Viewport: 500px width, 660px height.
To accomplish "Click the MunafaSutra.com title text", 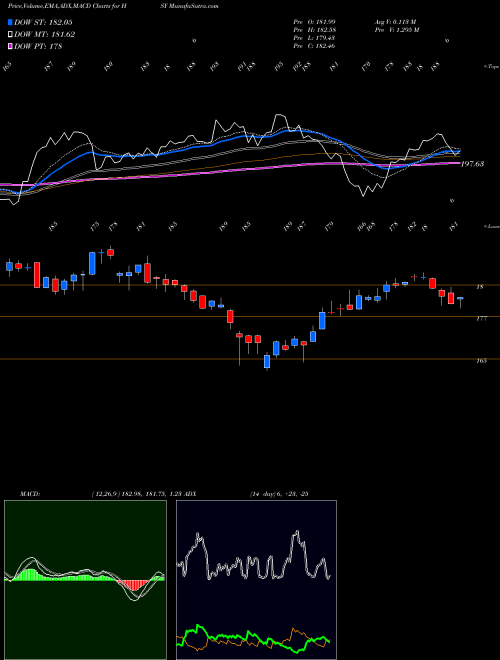I will pyautogui.click(x=196, y=6).
